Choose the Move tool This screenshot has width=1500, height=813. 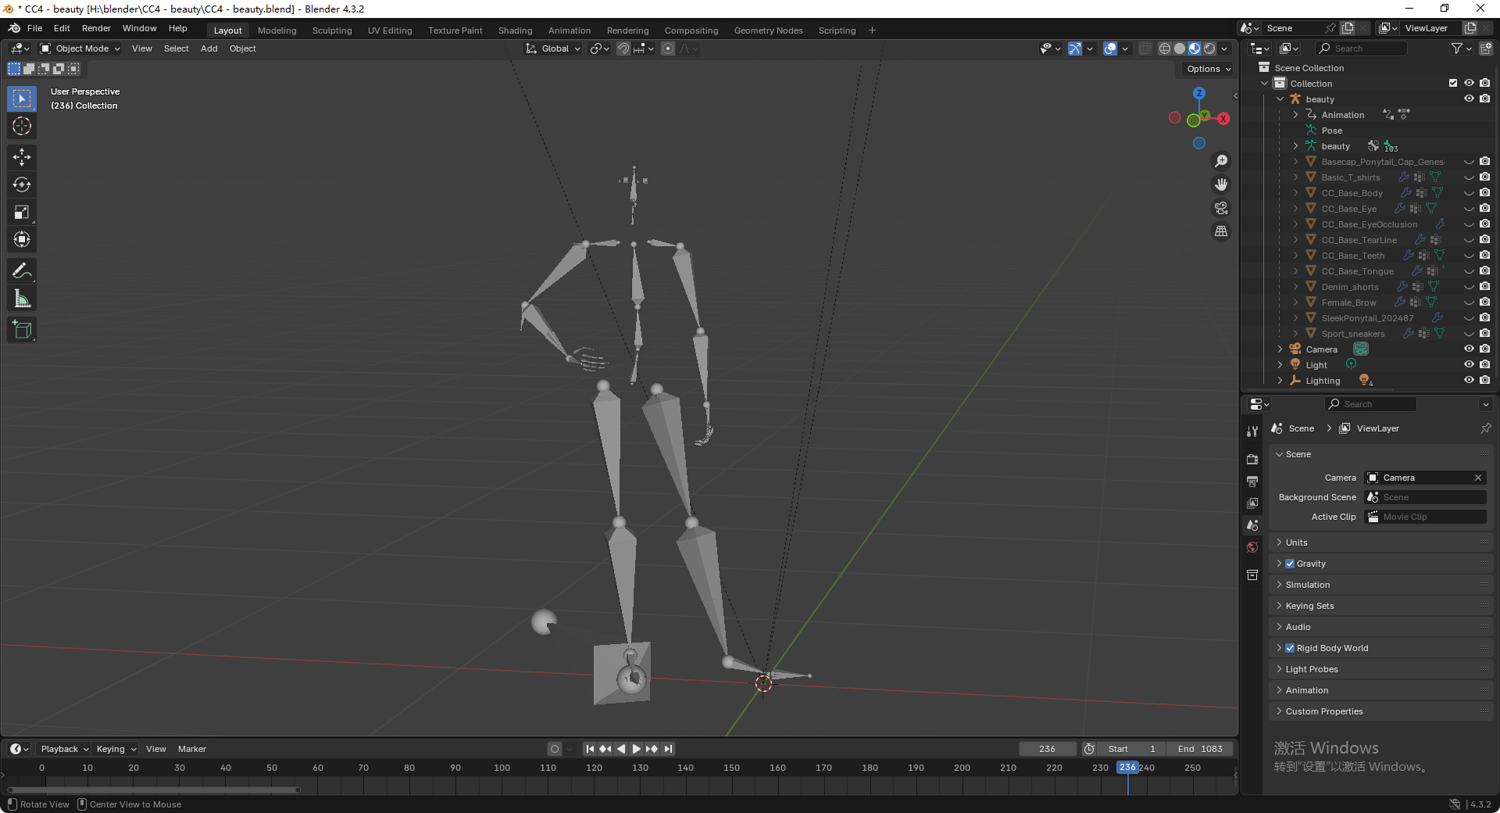22,157
